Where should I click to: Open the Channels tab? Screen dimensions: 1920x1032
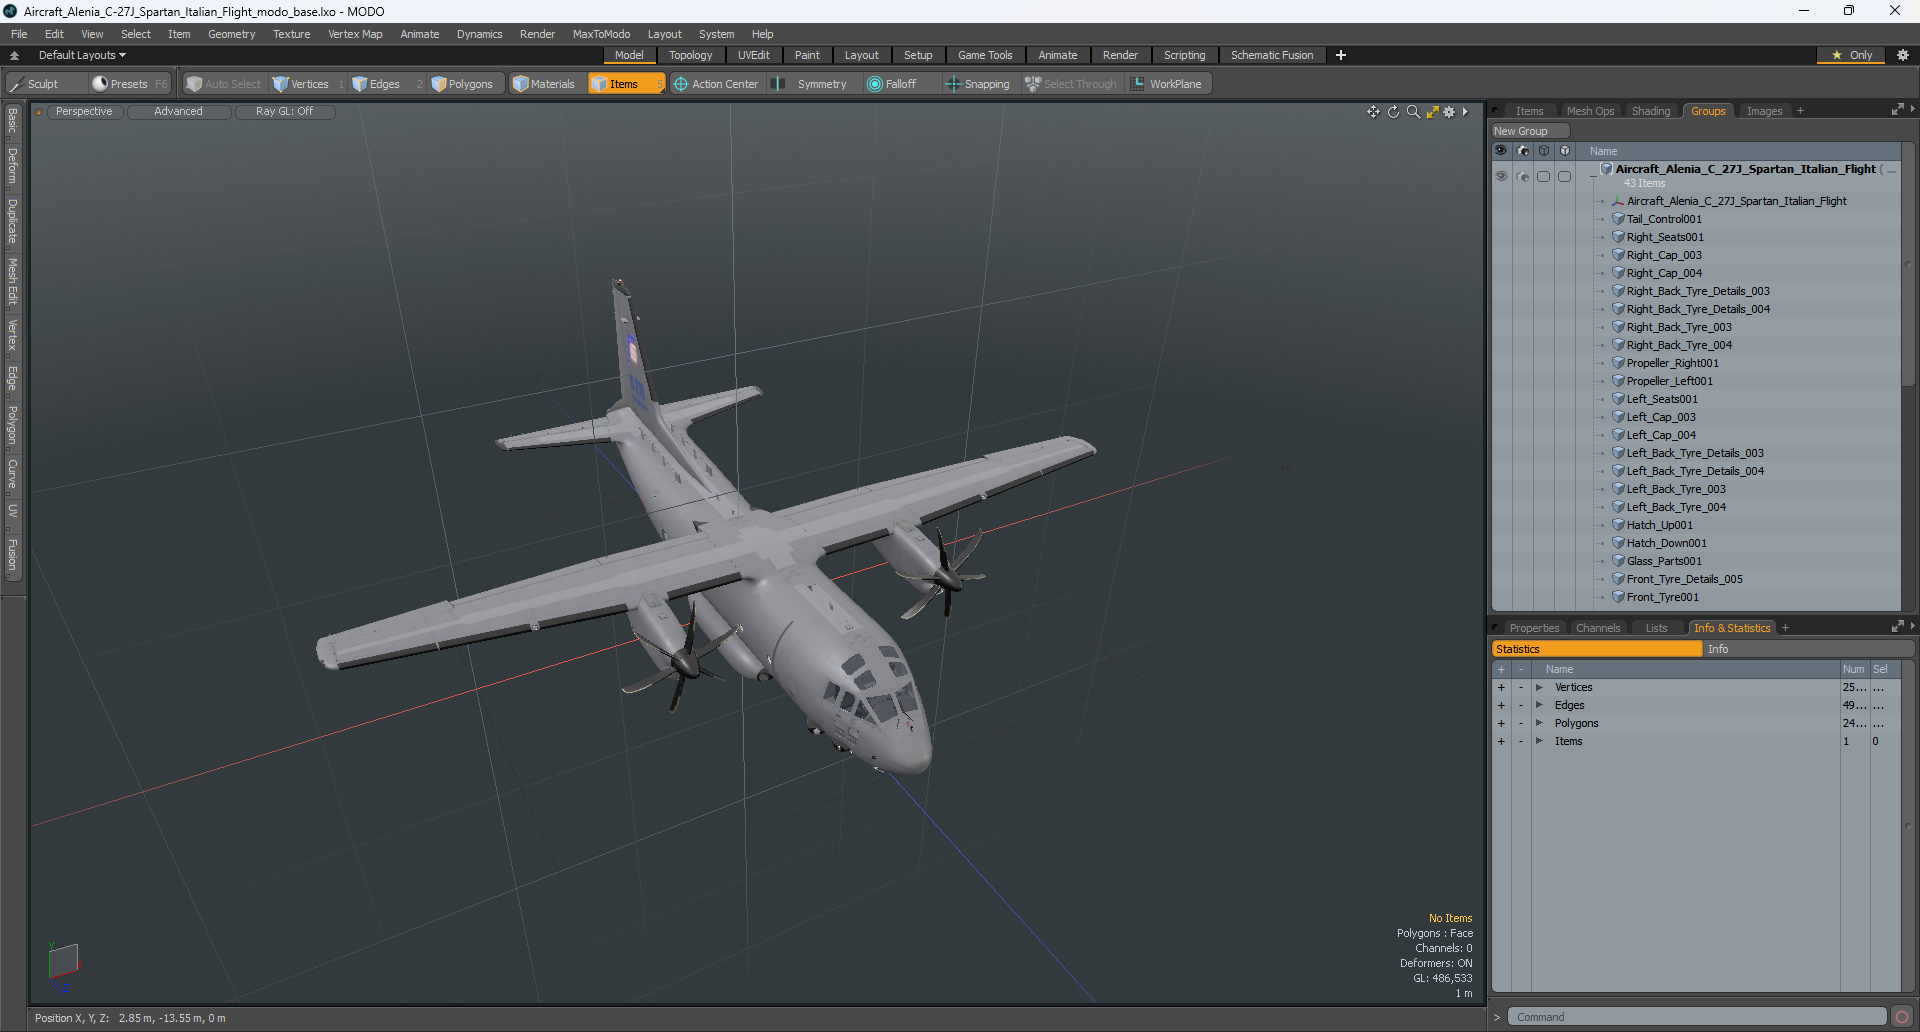point(1597,628)
